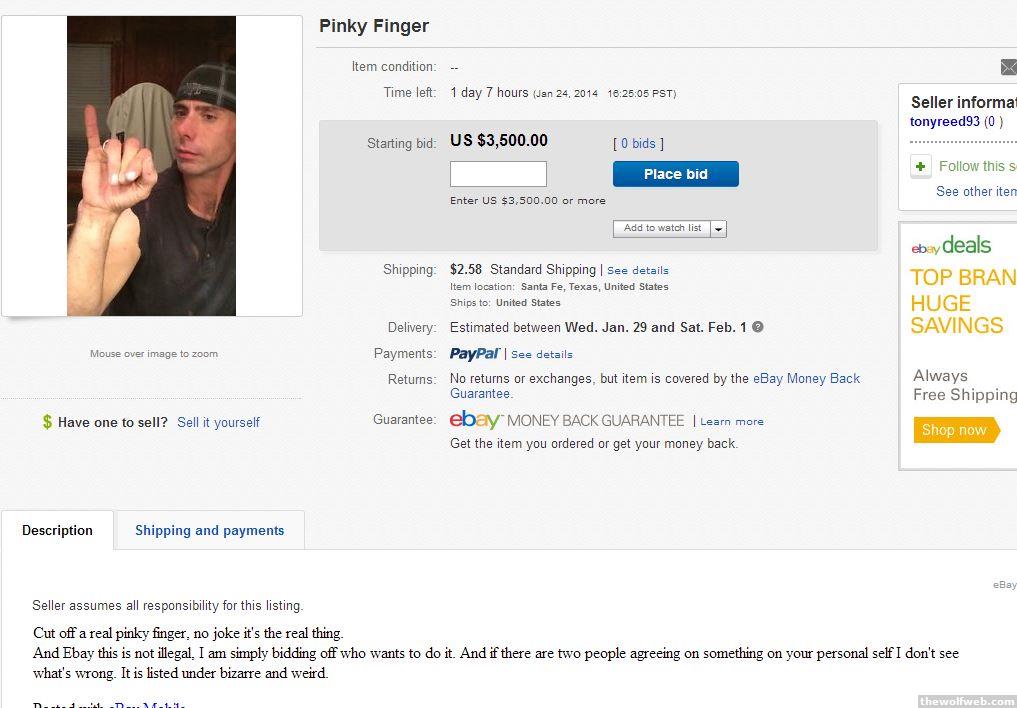Viewport: 1017px width, 708px height.
Task: Click the PayPal logo
Action: pos(474,354)
